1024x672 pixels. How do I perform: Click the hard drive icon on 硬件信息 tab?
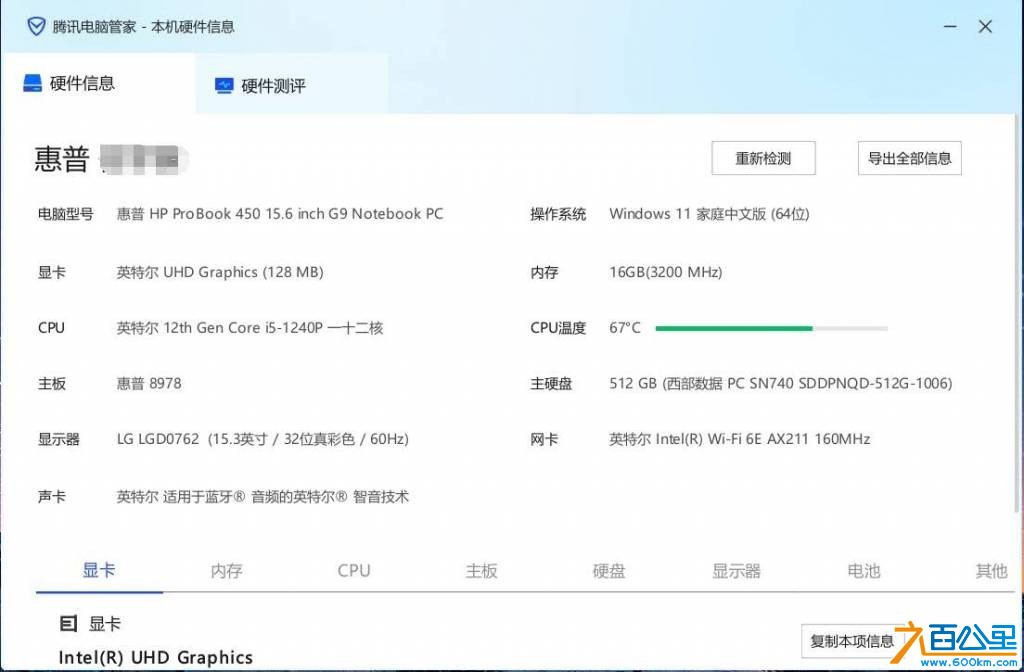coord(33,84)
